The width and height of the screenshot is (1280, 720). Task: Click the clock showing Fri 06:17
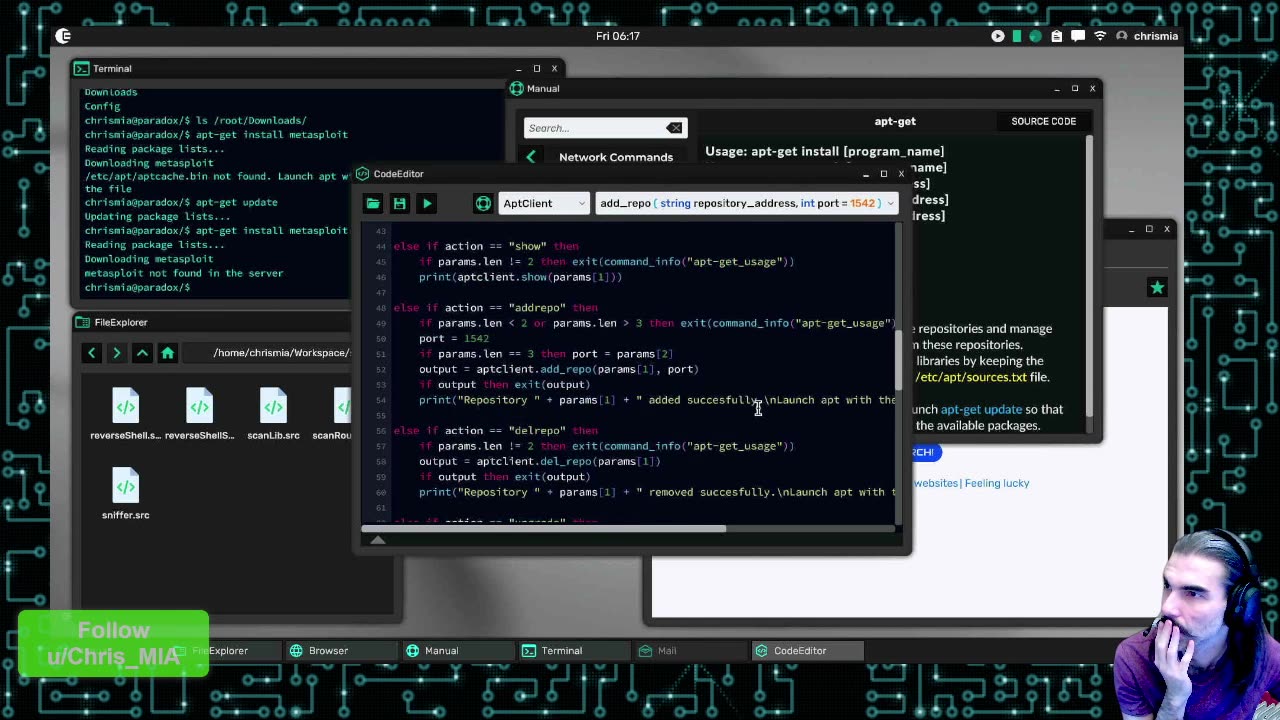click(x=617, y=36)
